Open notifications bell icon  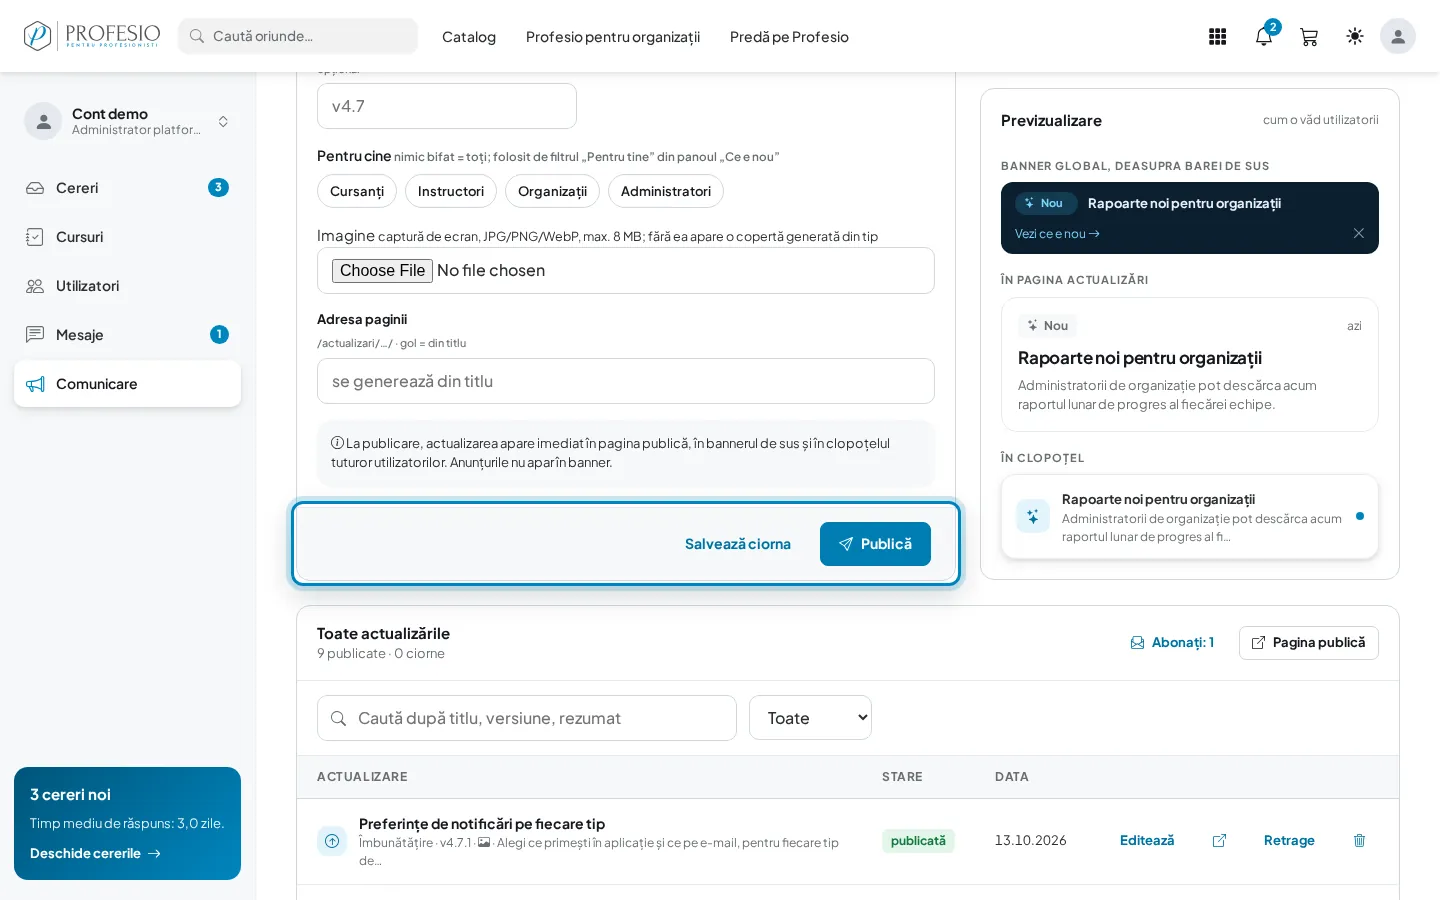[1264, 37]
